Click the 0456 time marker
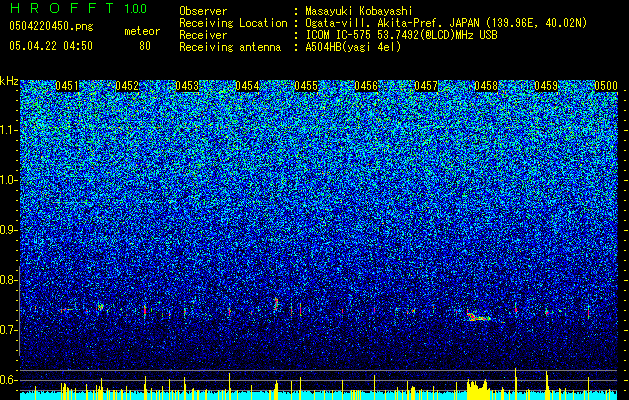The image size is (629, 400). (x=366, y=86)
